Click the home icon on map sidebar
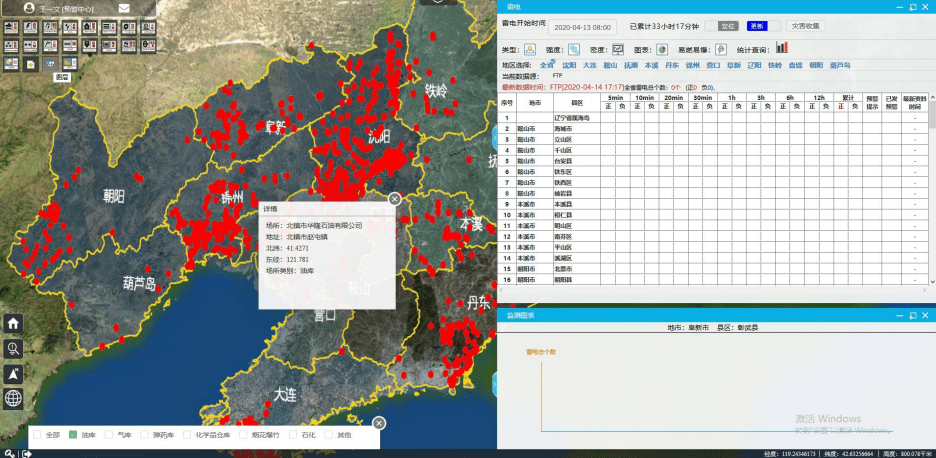Screen dimensions: 936x458 click(13, 323)
